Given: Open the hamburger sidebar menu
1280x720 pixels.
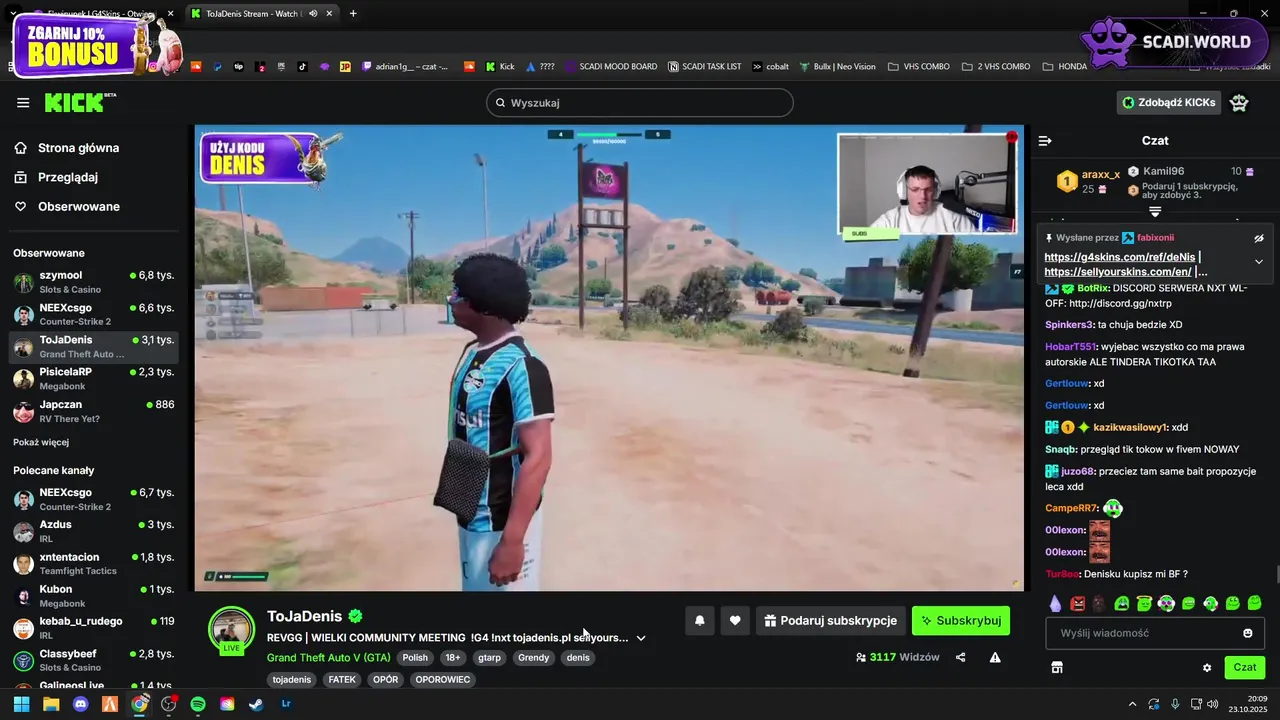Looking at the screenshot, I should [23, 103].
